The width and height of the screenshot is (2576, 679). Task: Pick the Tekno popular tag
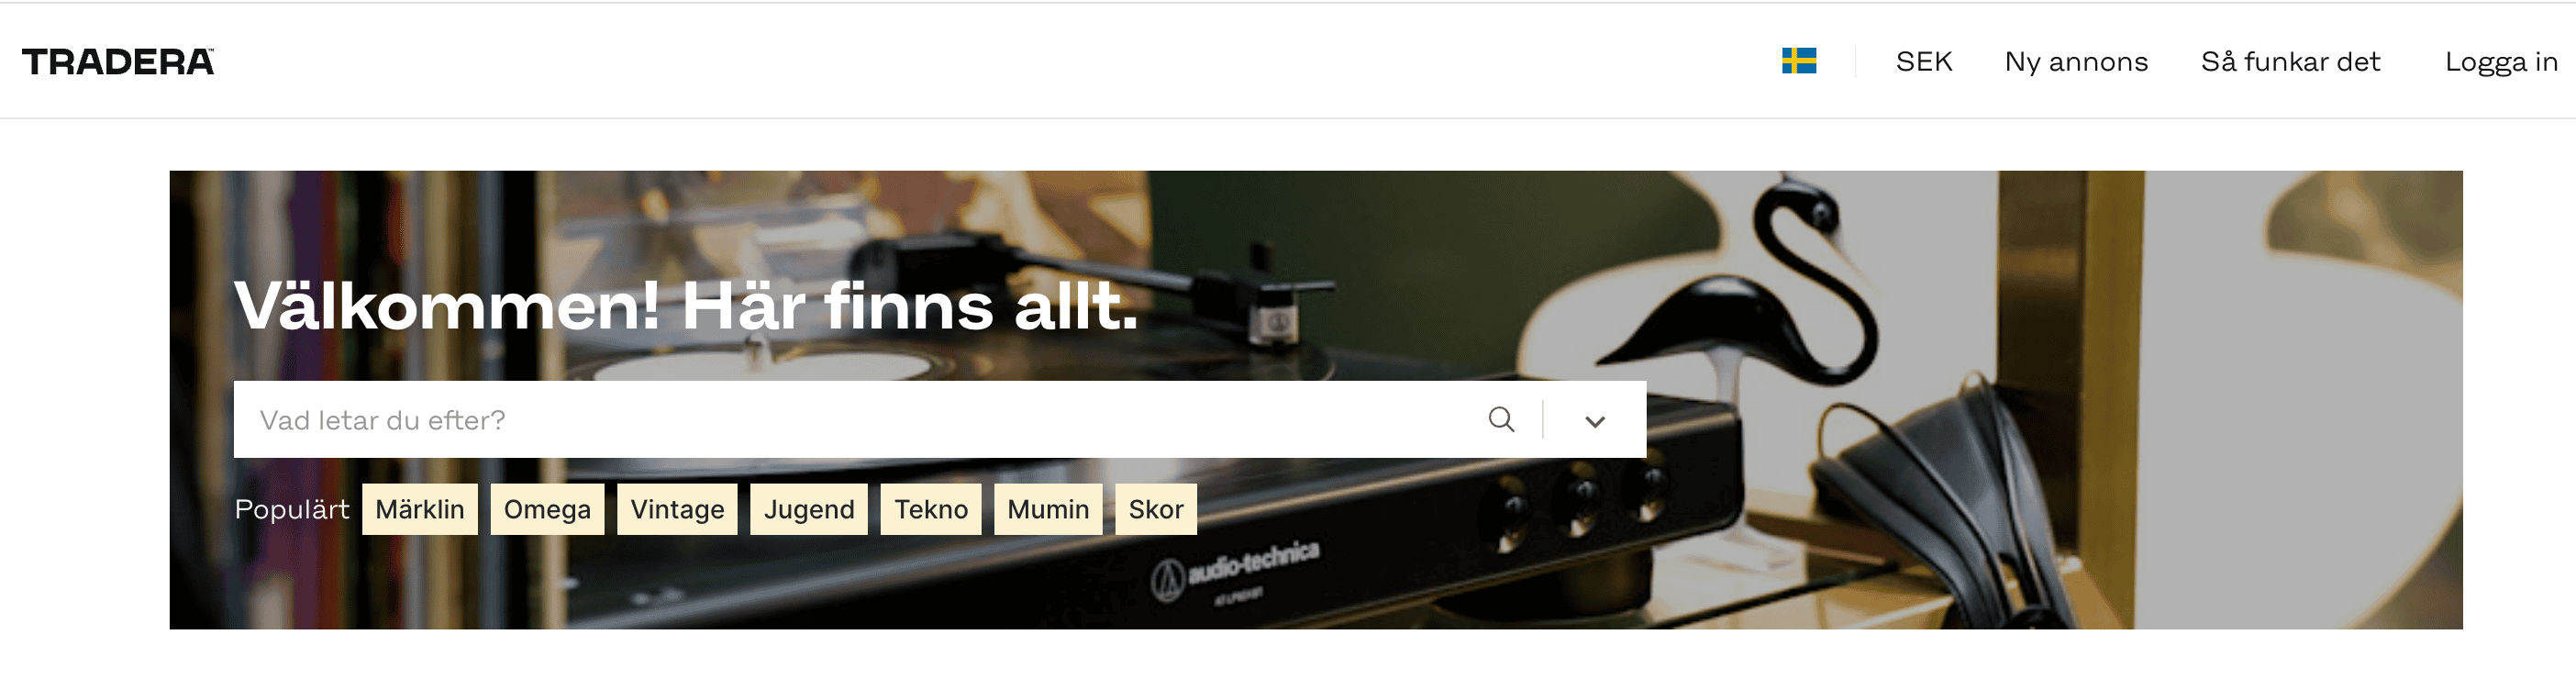[931, 509]
